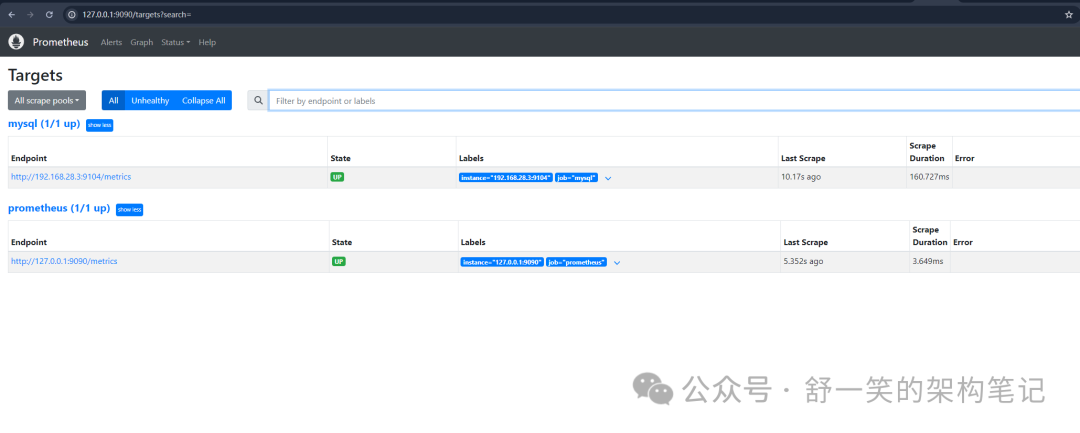Click the 160.727ms scrape duration value

pyautogui.click(x=929, y=177)
